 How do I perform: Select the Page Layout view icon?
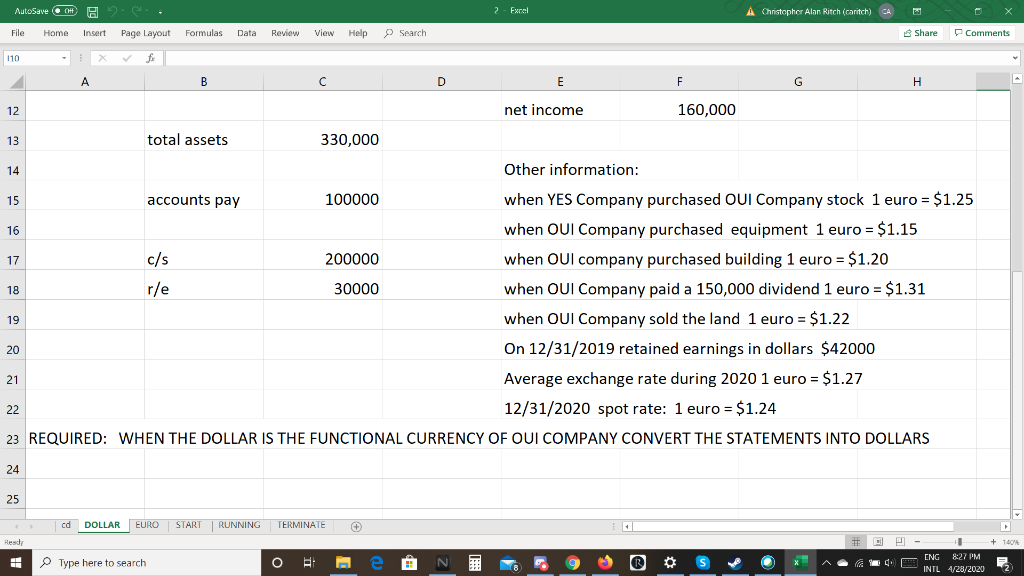[879, 541]
